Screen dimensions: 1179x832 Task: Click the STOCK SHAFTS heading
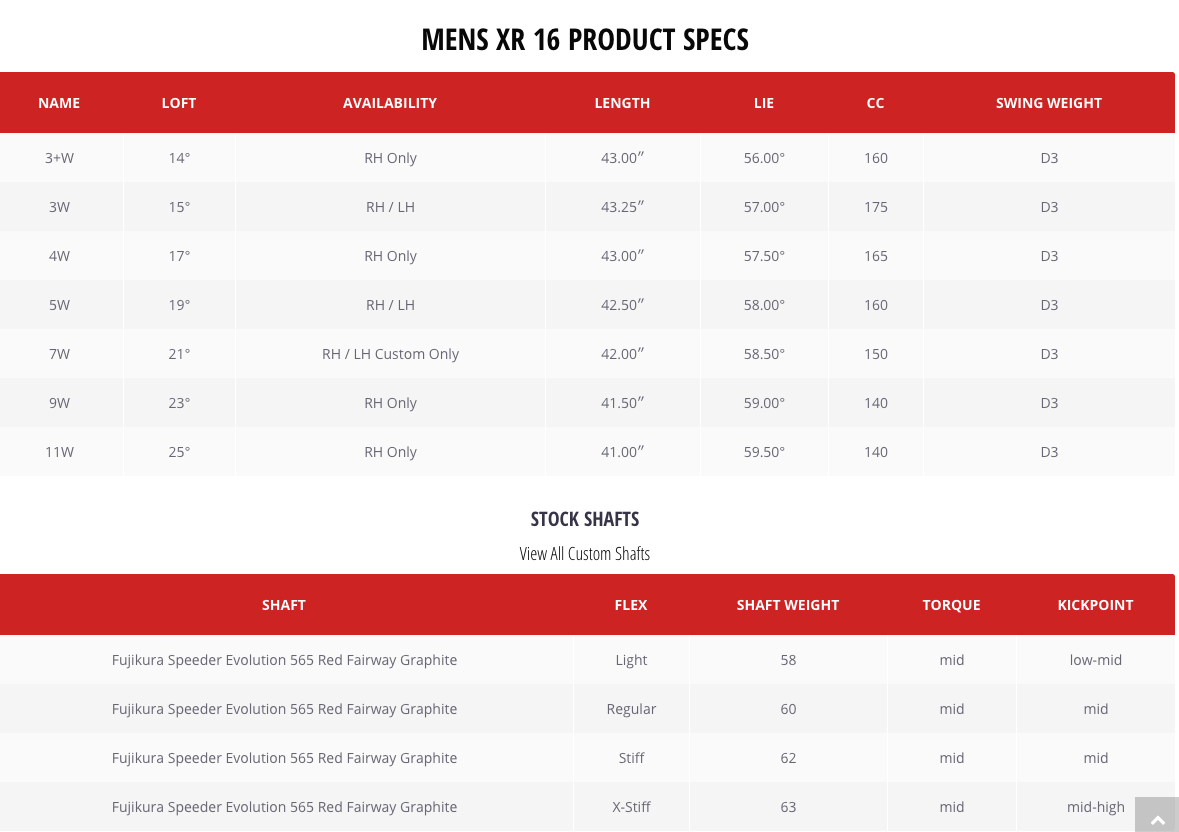point(585,519)
